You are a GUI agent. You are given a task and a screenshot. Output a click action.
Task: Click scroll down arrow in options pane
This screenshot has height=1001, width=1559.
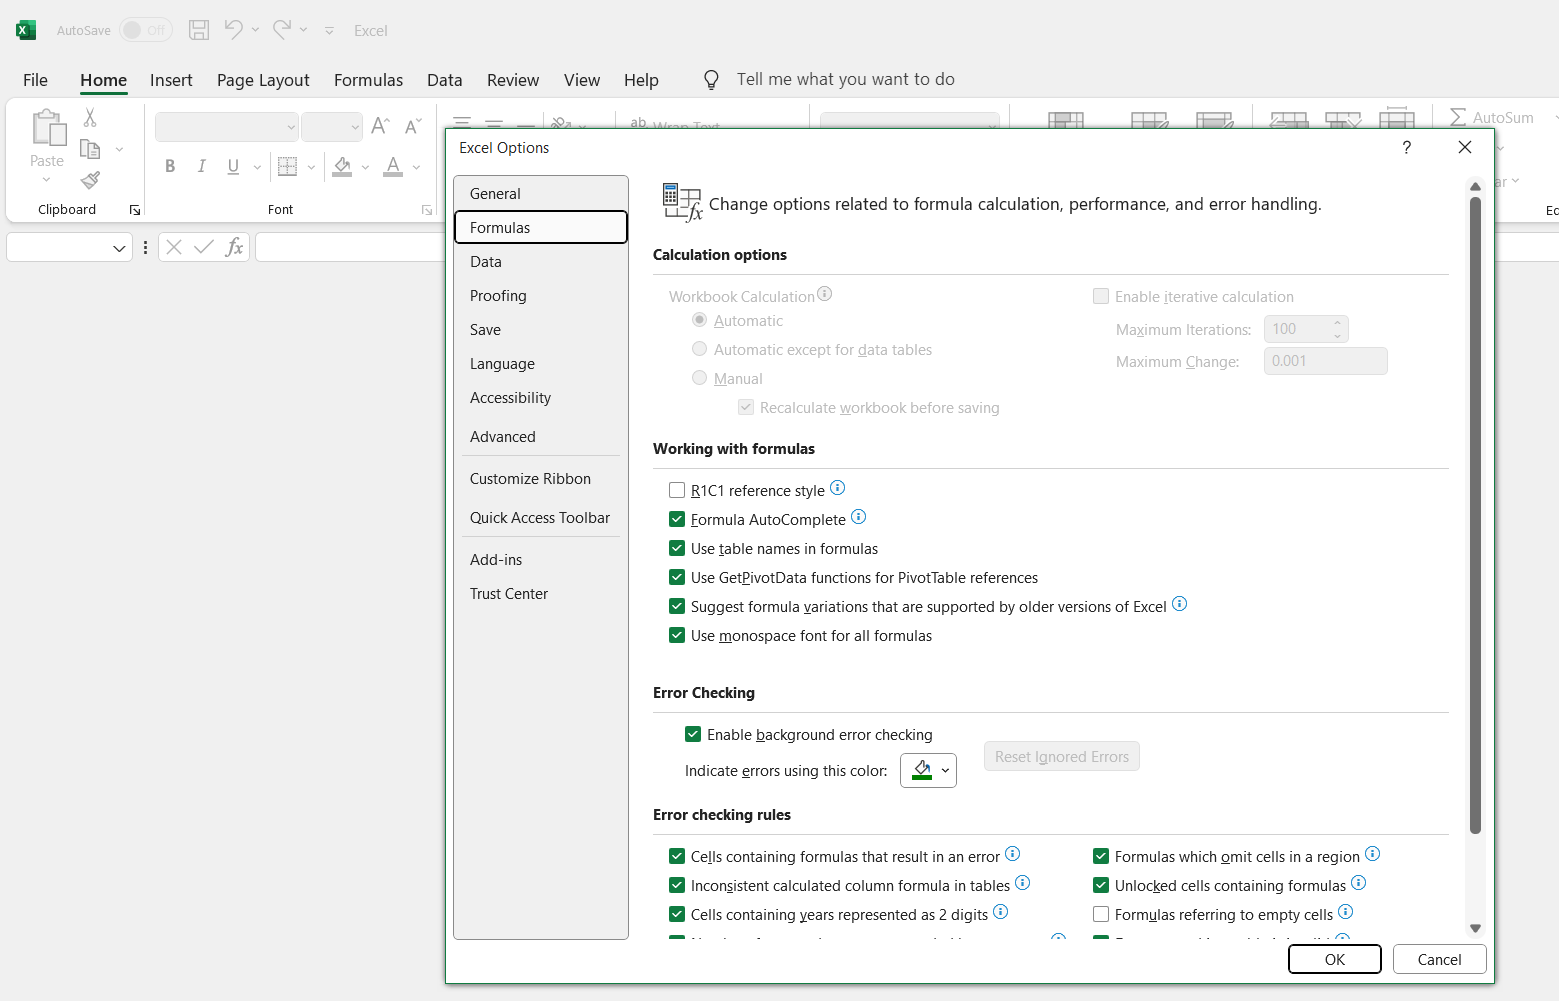coord(1475,928)
